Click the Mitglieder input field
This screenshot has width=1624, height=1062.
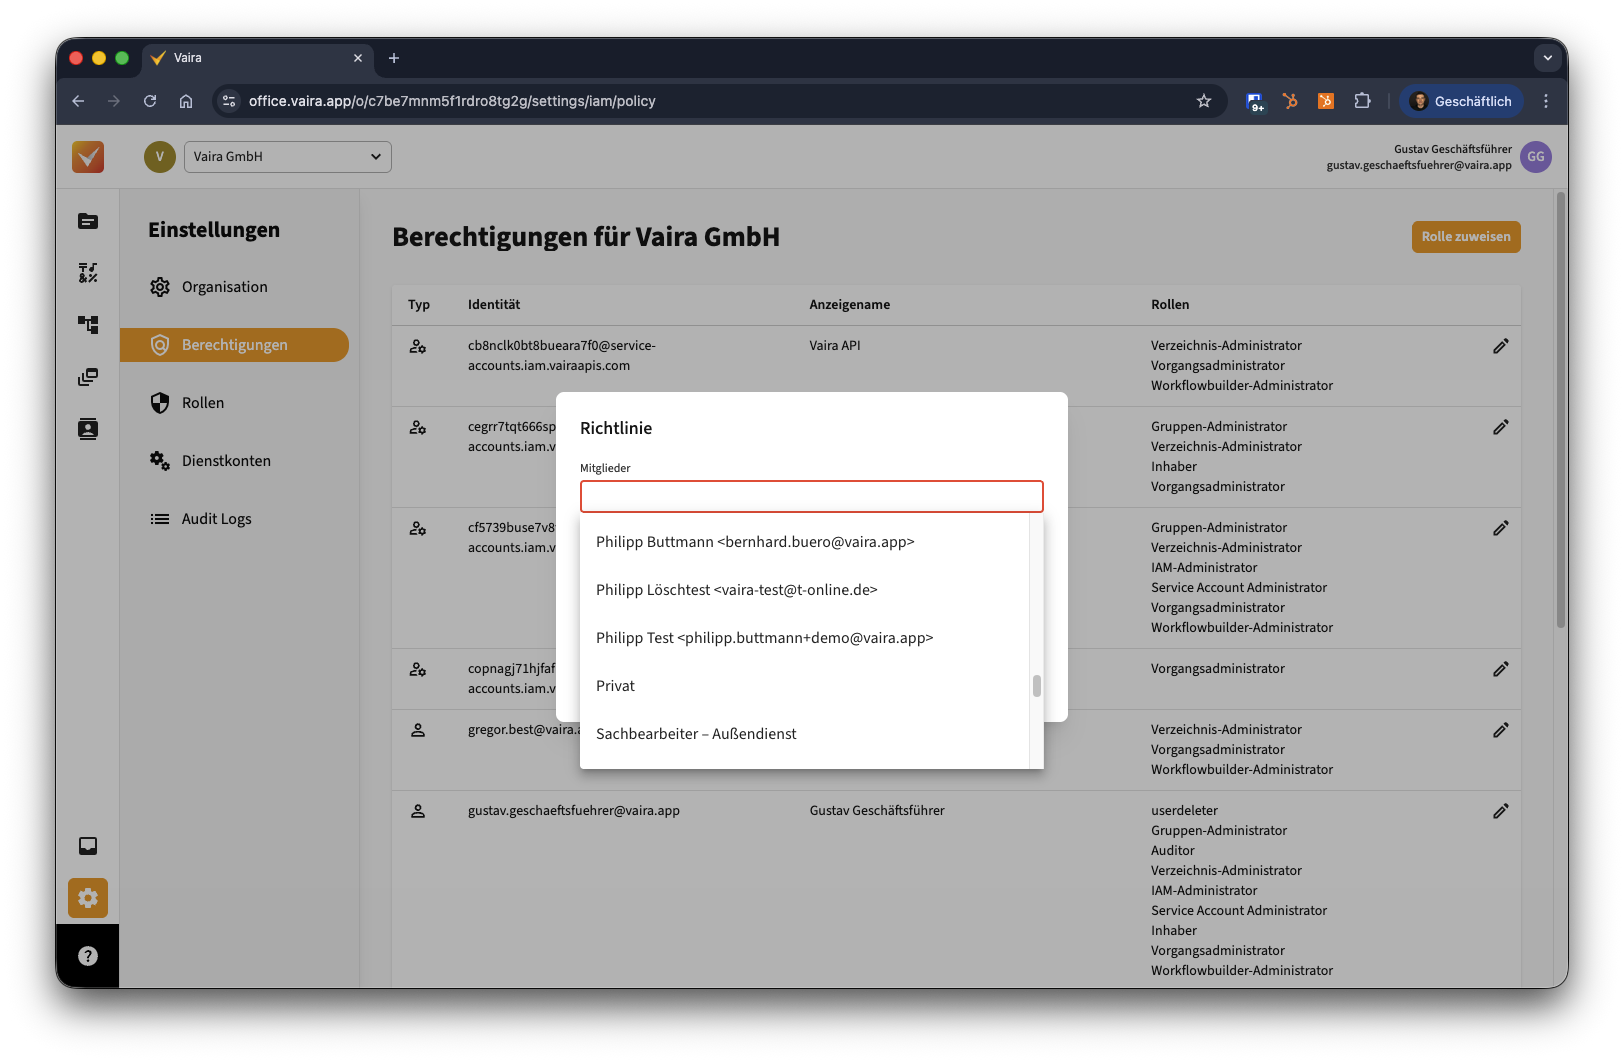coord(811,497)
